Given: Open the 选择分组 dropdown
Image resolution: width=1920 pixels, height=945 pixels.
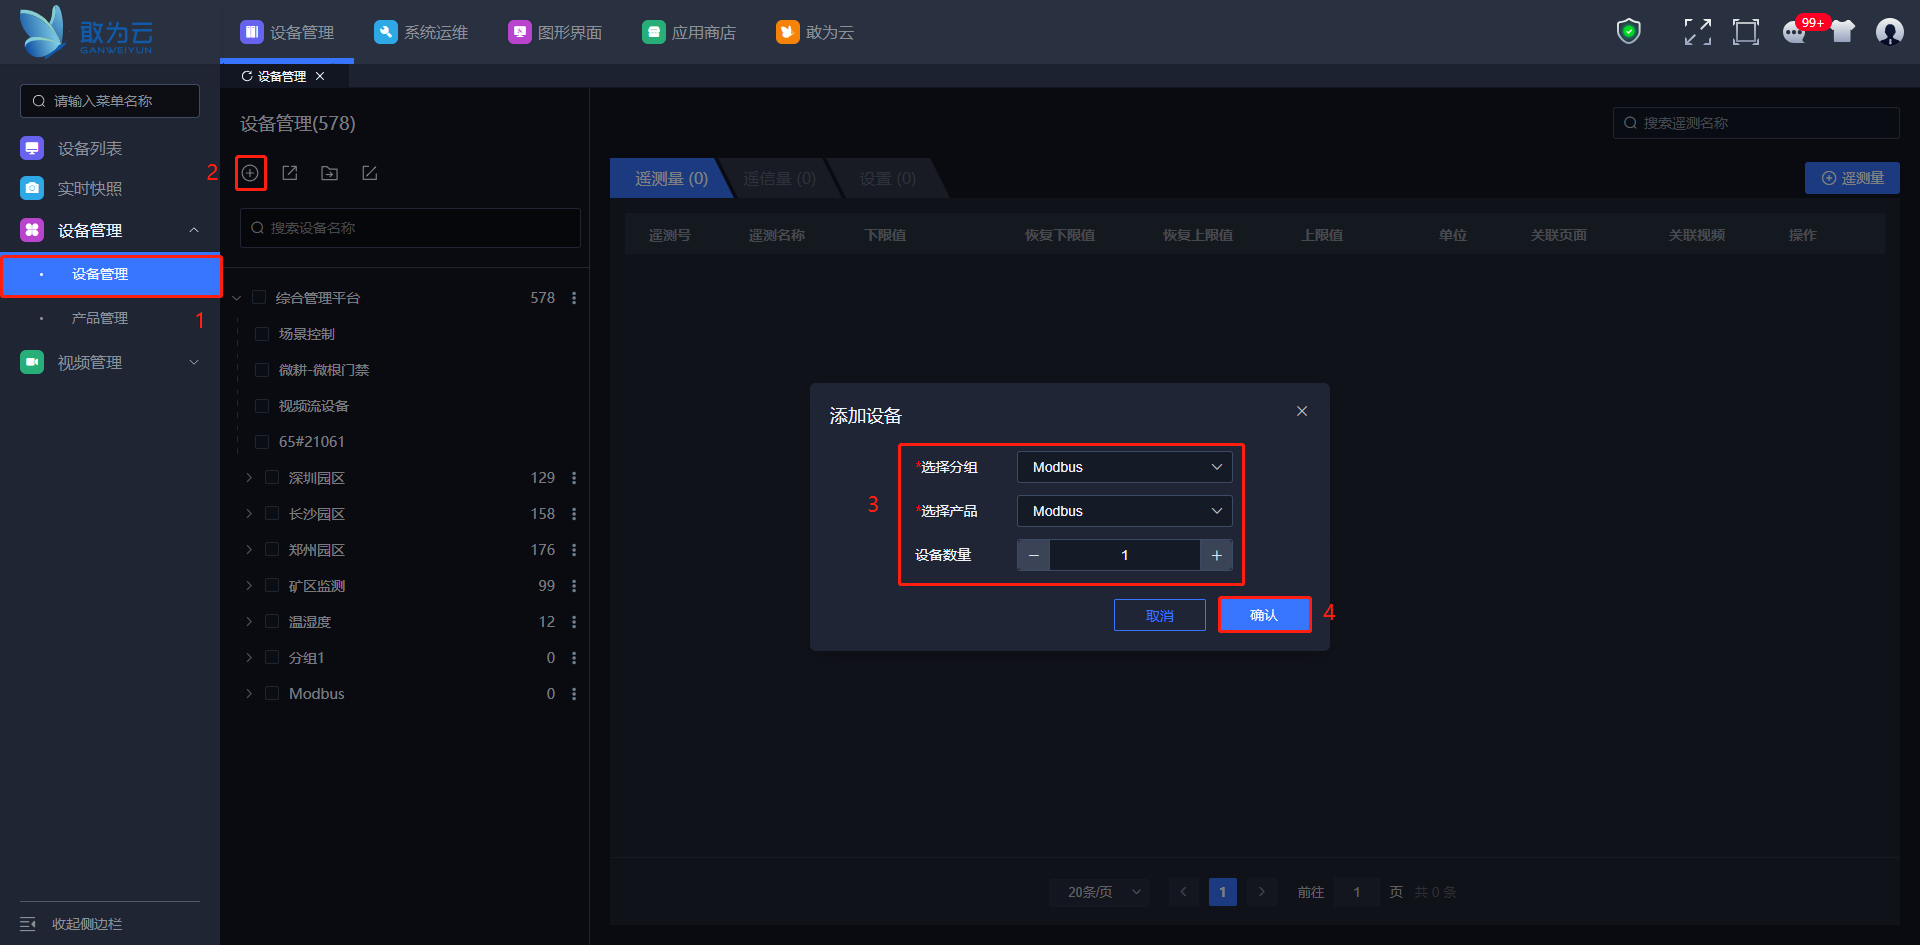Looking at the screenshot, I should [1124, 467].
